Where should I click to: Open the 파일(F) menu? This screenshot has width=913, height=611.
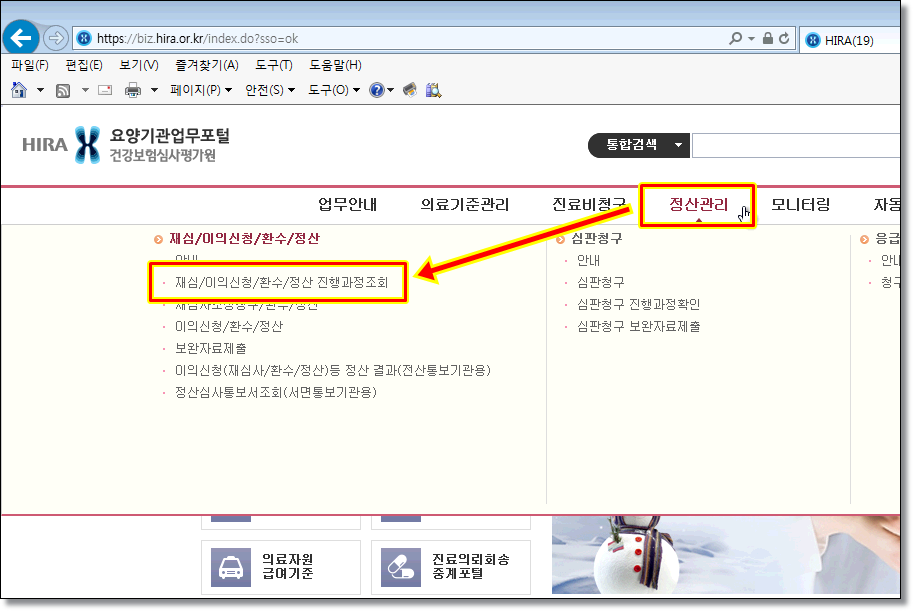[x=30, y=65]
